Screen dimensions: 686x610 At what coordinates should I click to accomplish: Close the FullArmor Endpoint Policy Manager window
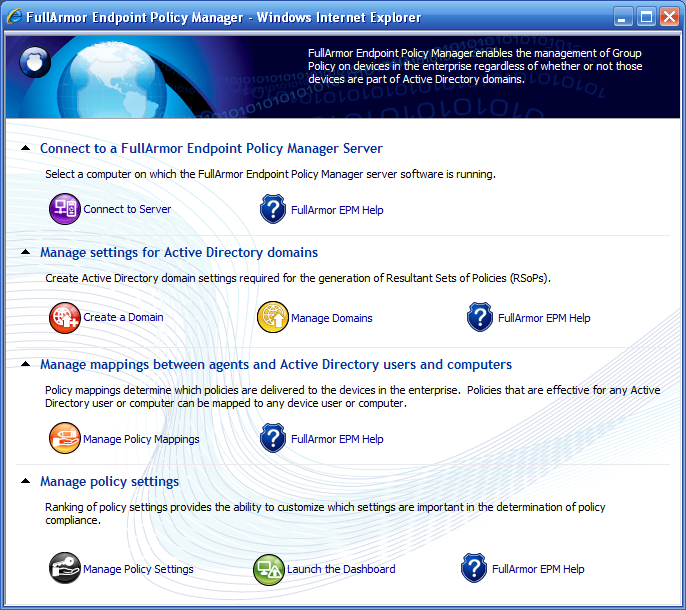(669, 18)
